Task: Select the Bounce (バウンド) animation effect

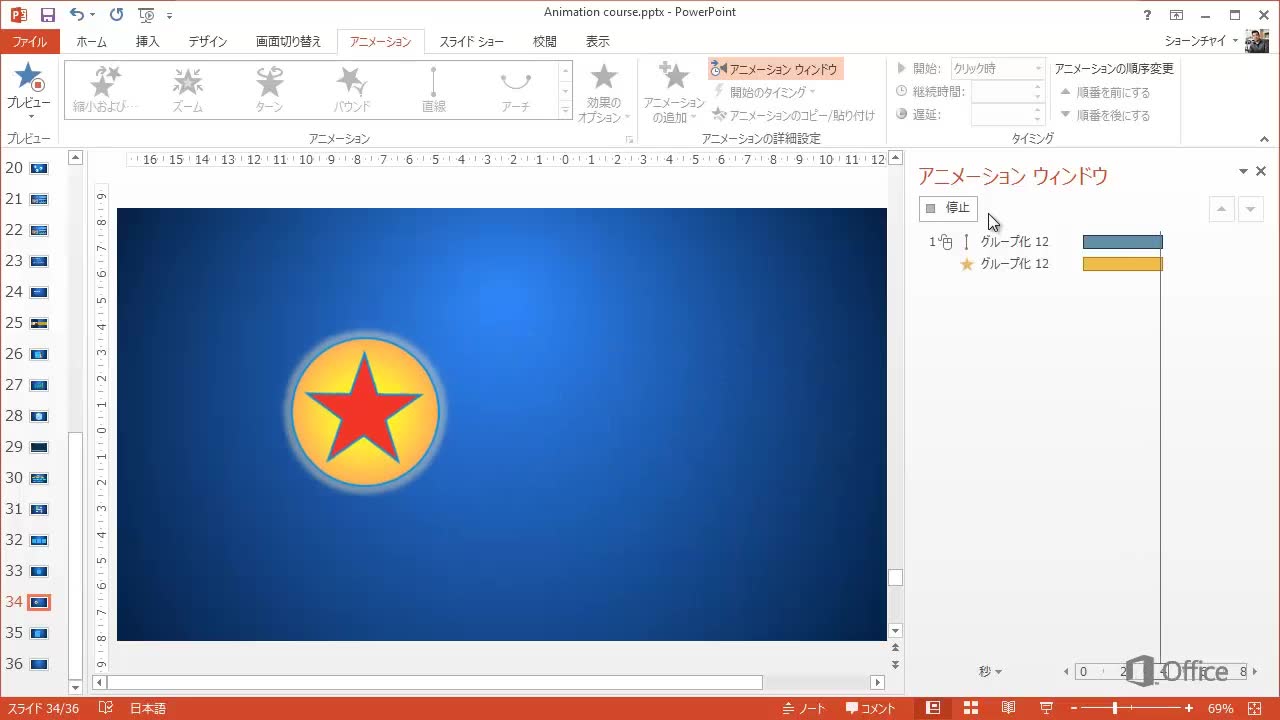Action: pyautogui.click(x=351, y=90)
